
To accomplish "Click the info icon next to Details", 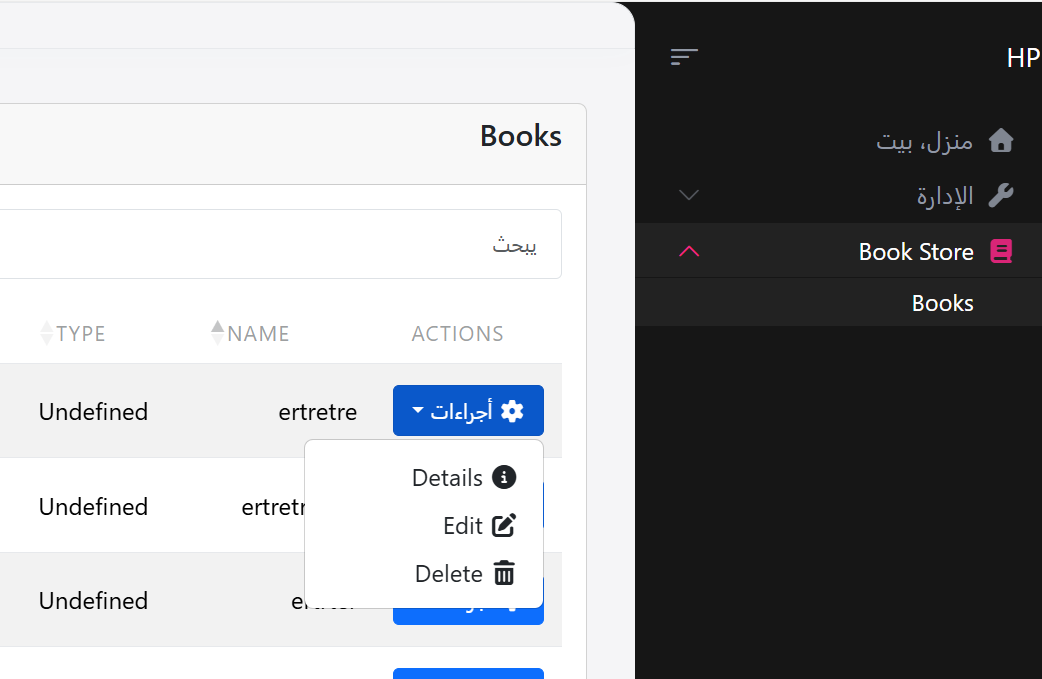I will click(504, 477).
